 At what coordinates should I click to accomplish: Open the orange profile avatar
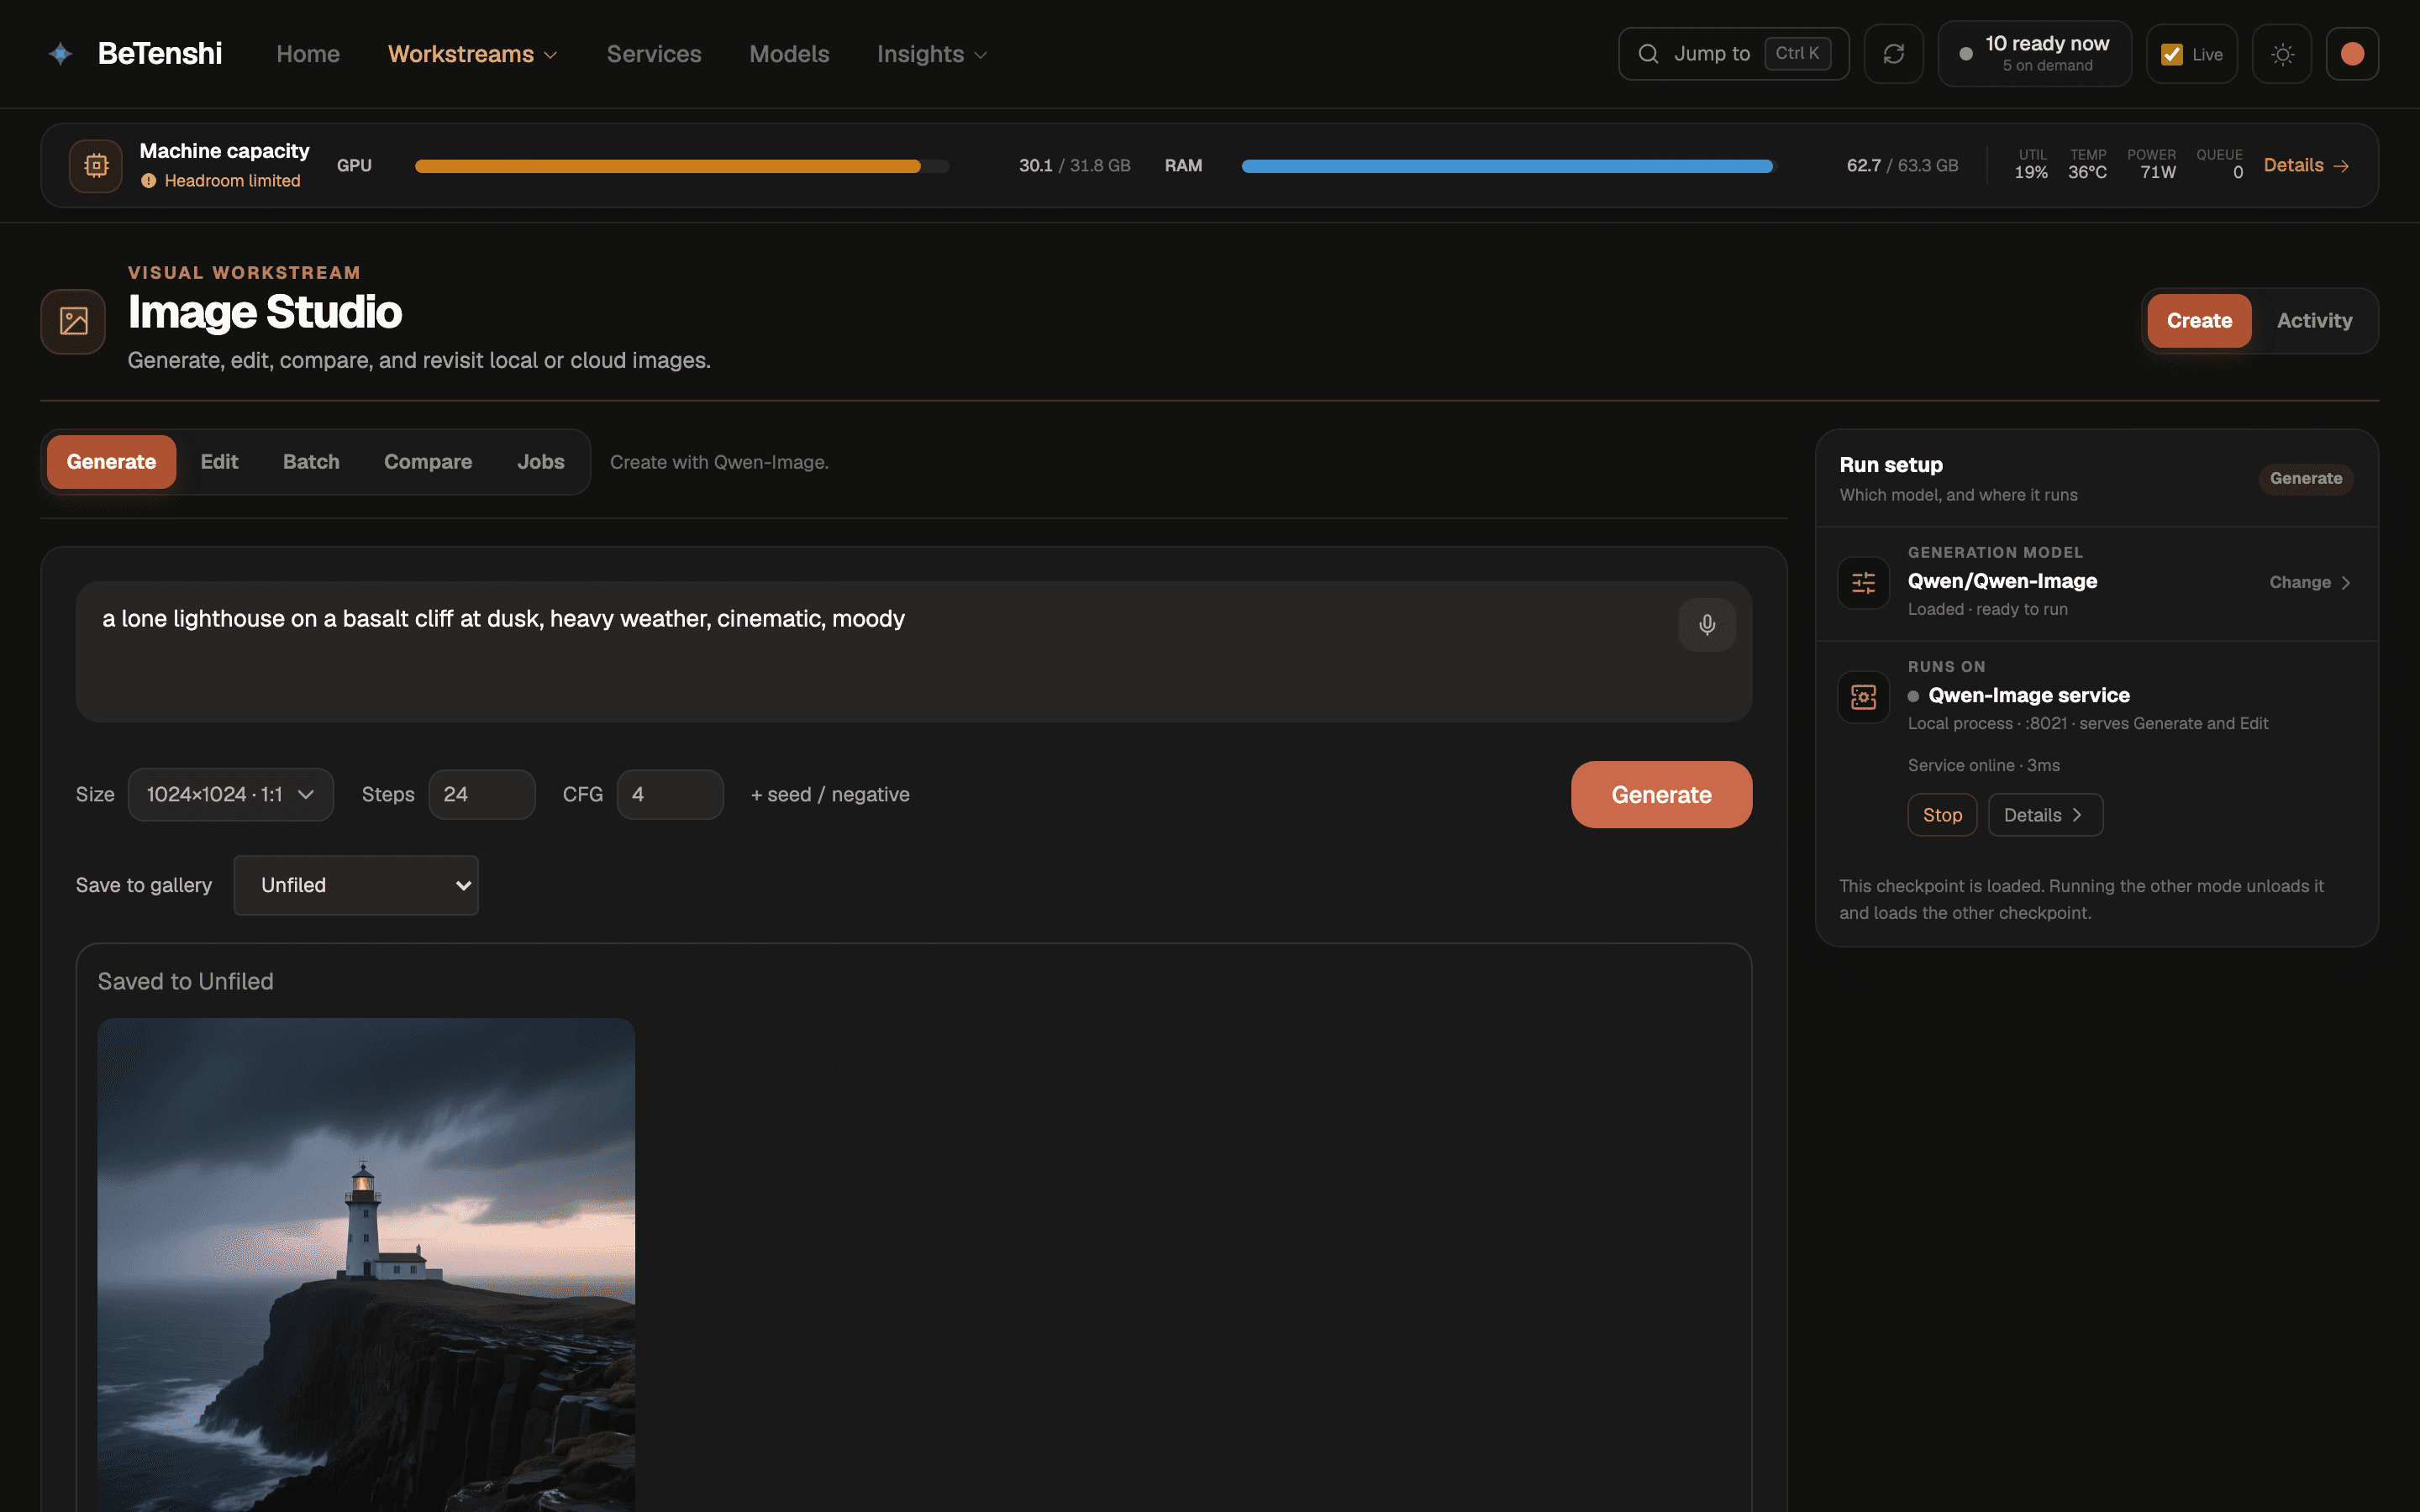pos(2352,54)
